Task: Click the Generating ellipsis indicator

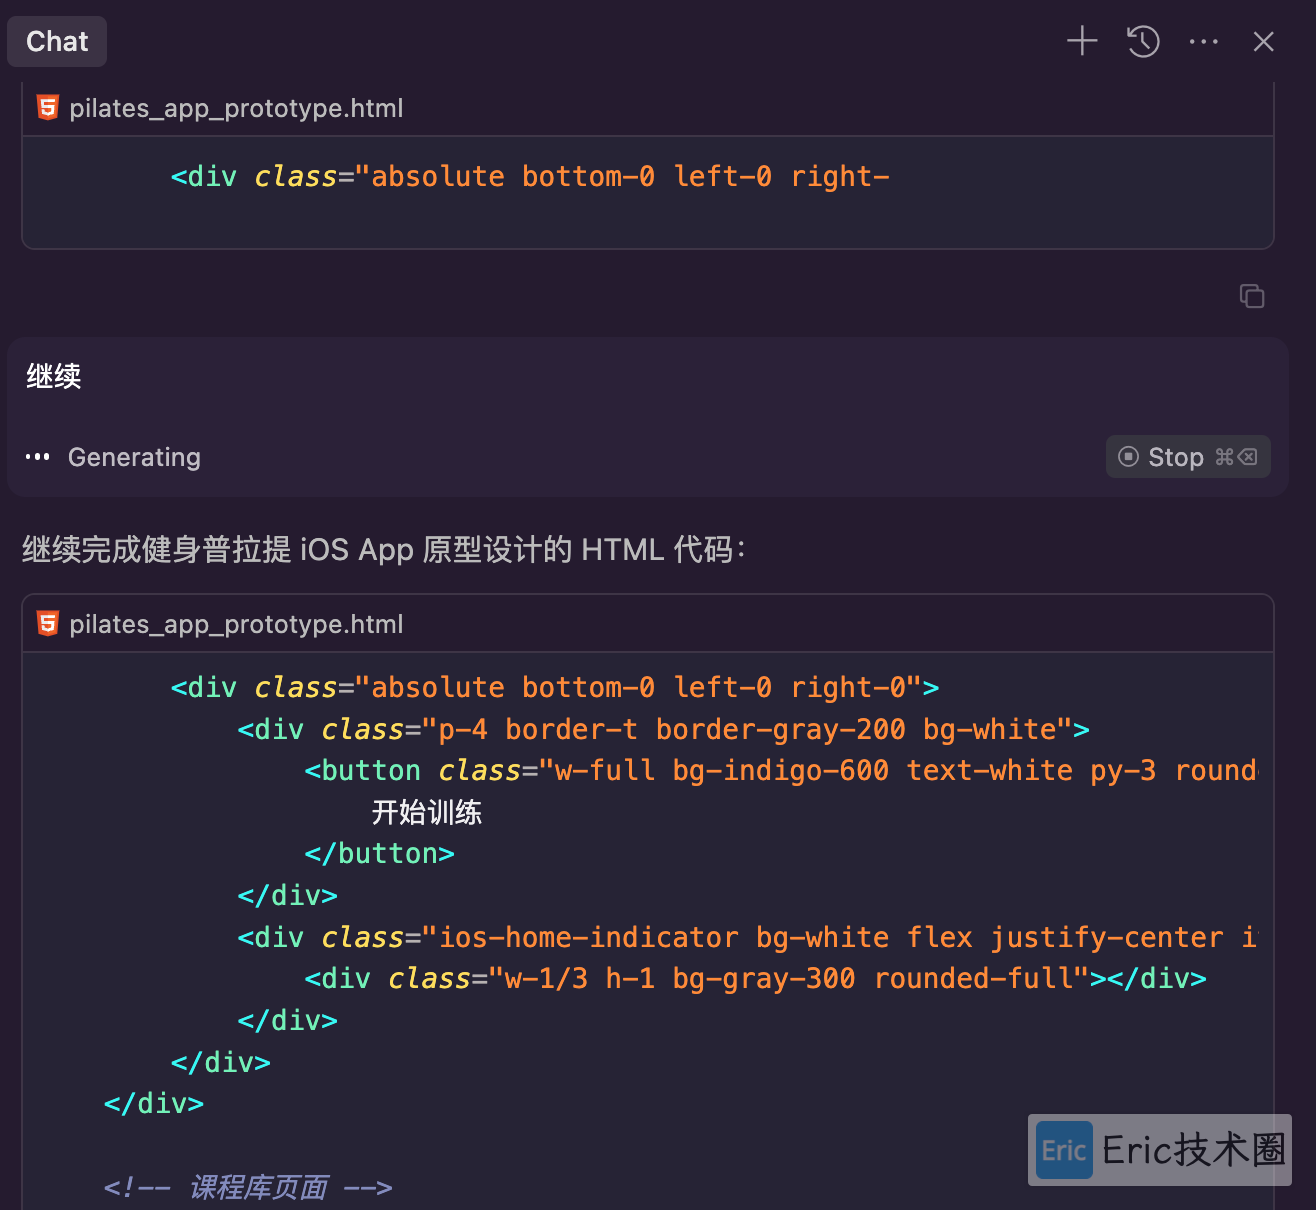Action: point(38,457)
